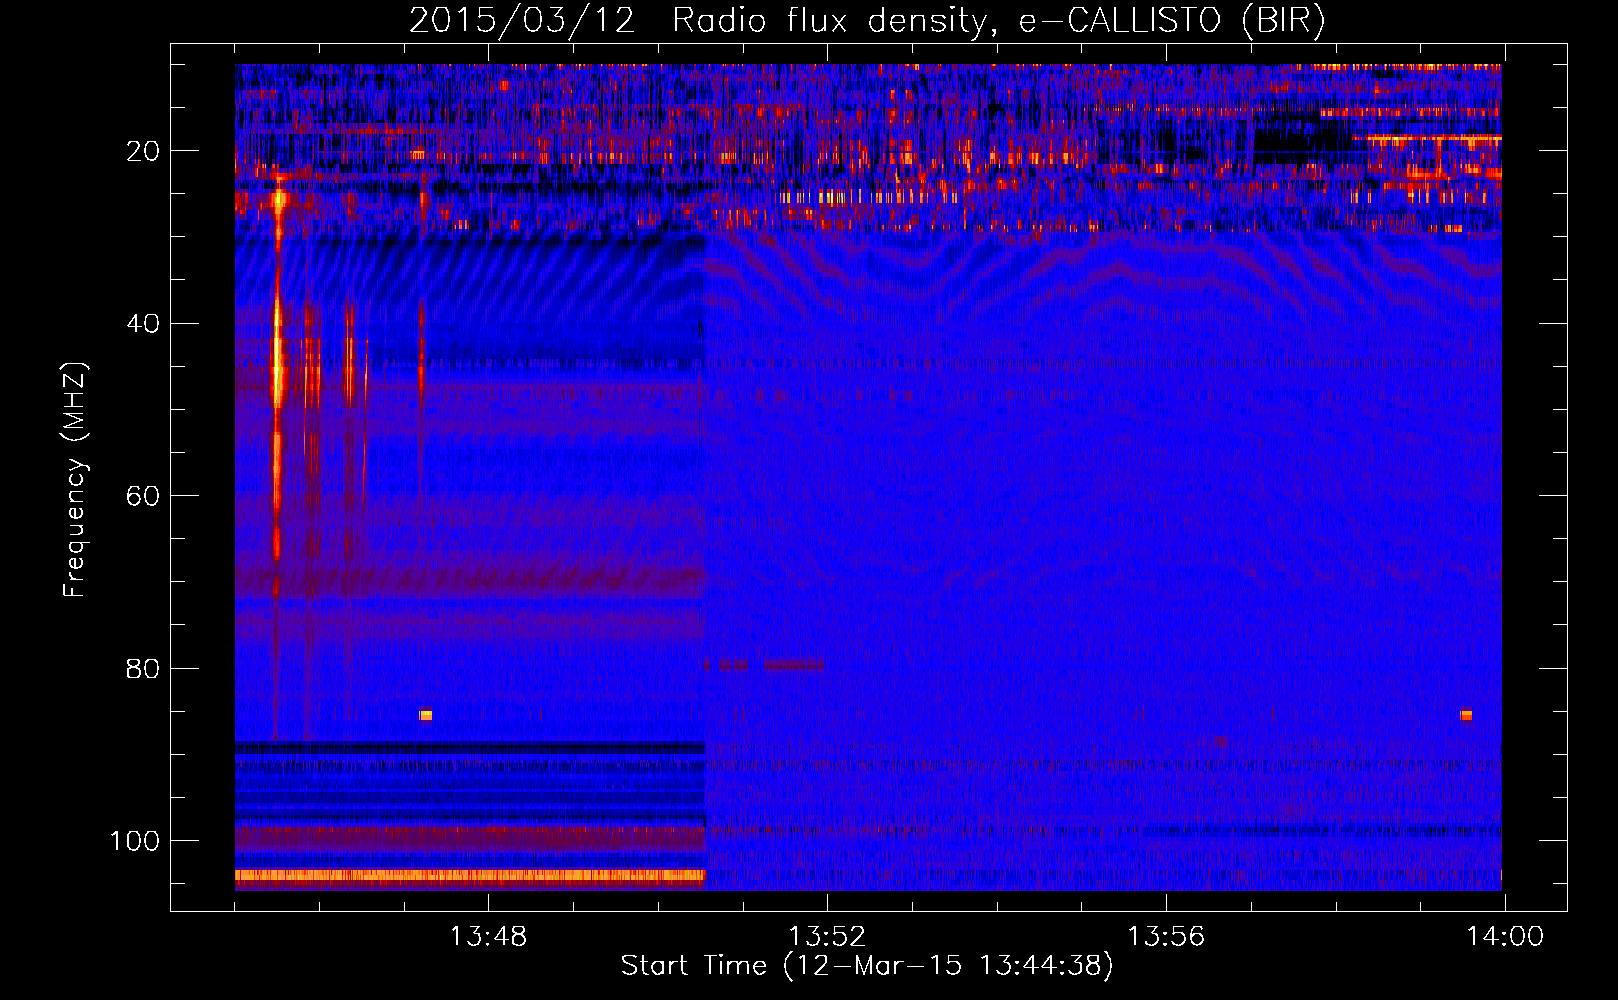Click the 100 frequency tick label

pyautogui.click(x=135, y=841)
